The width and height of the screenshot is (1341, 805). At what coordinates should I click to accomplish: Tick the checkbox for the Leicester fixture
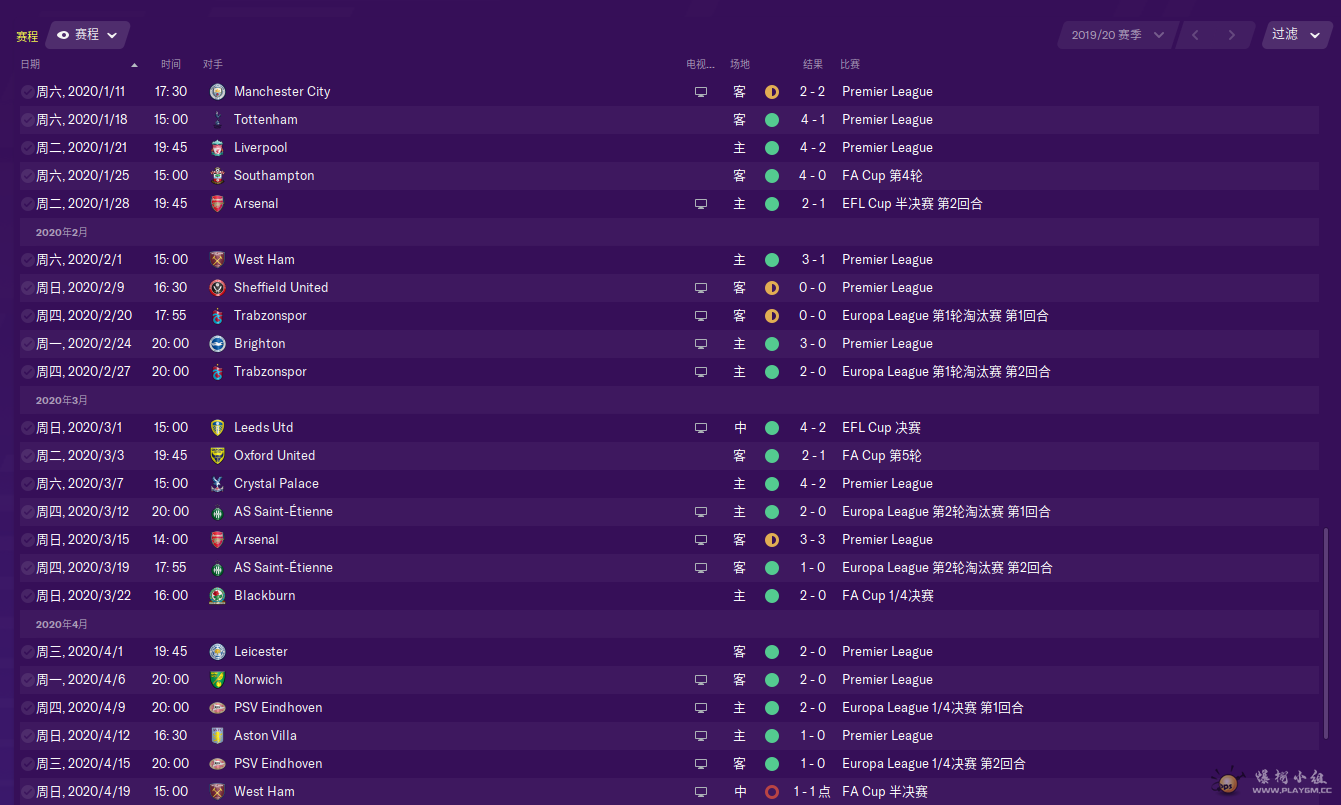27,651
